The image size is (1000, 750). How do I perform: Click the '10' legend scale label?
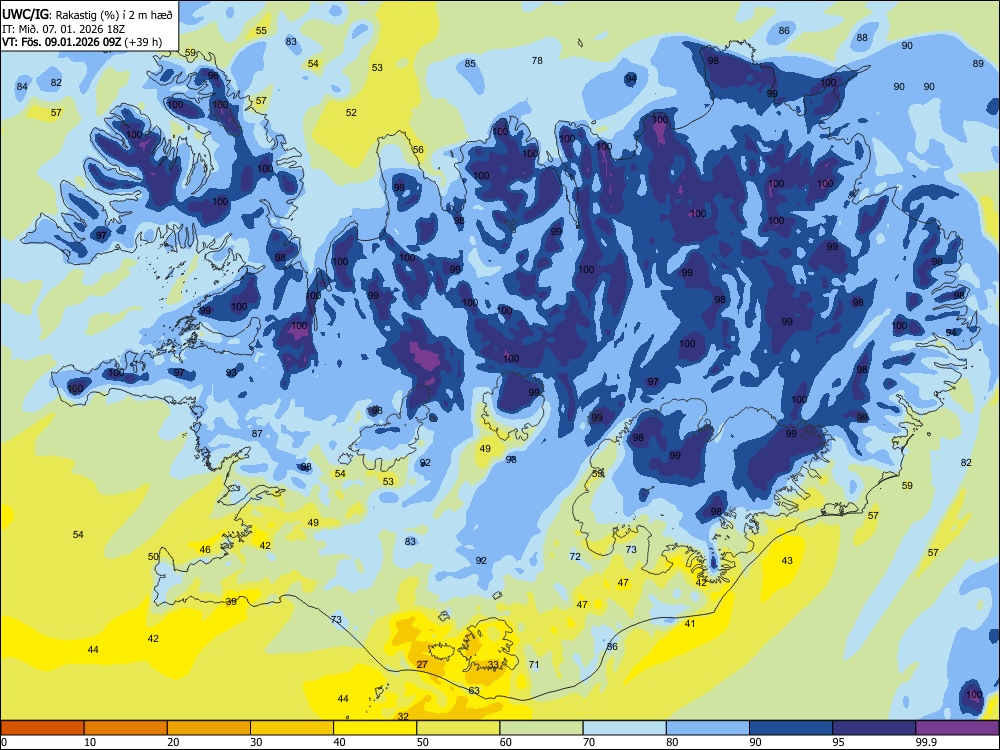(x=90, y=742)
